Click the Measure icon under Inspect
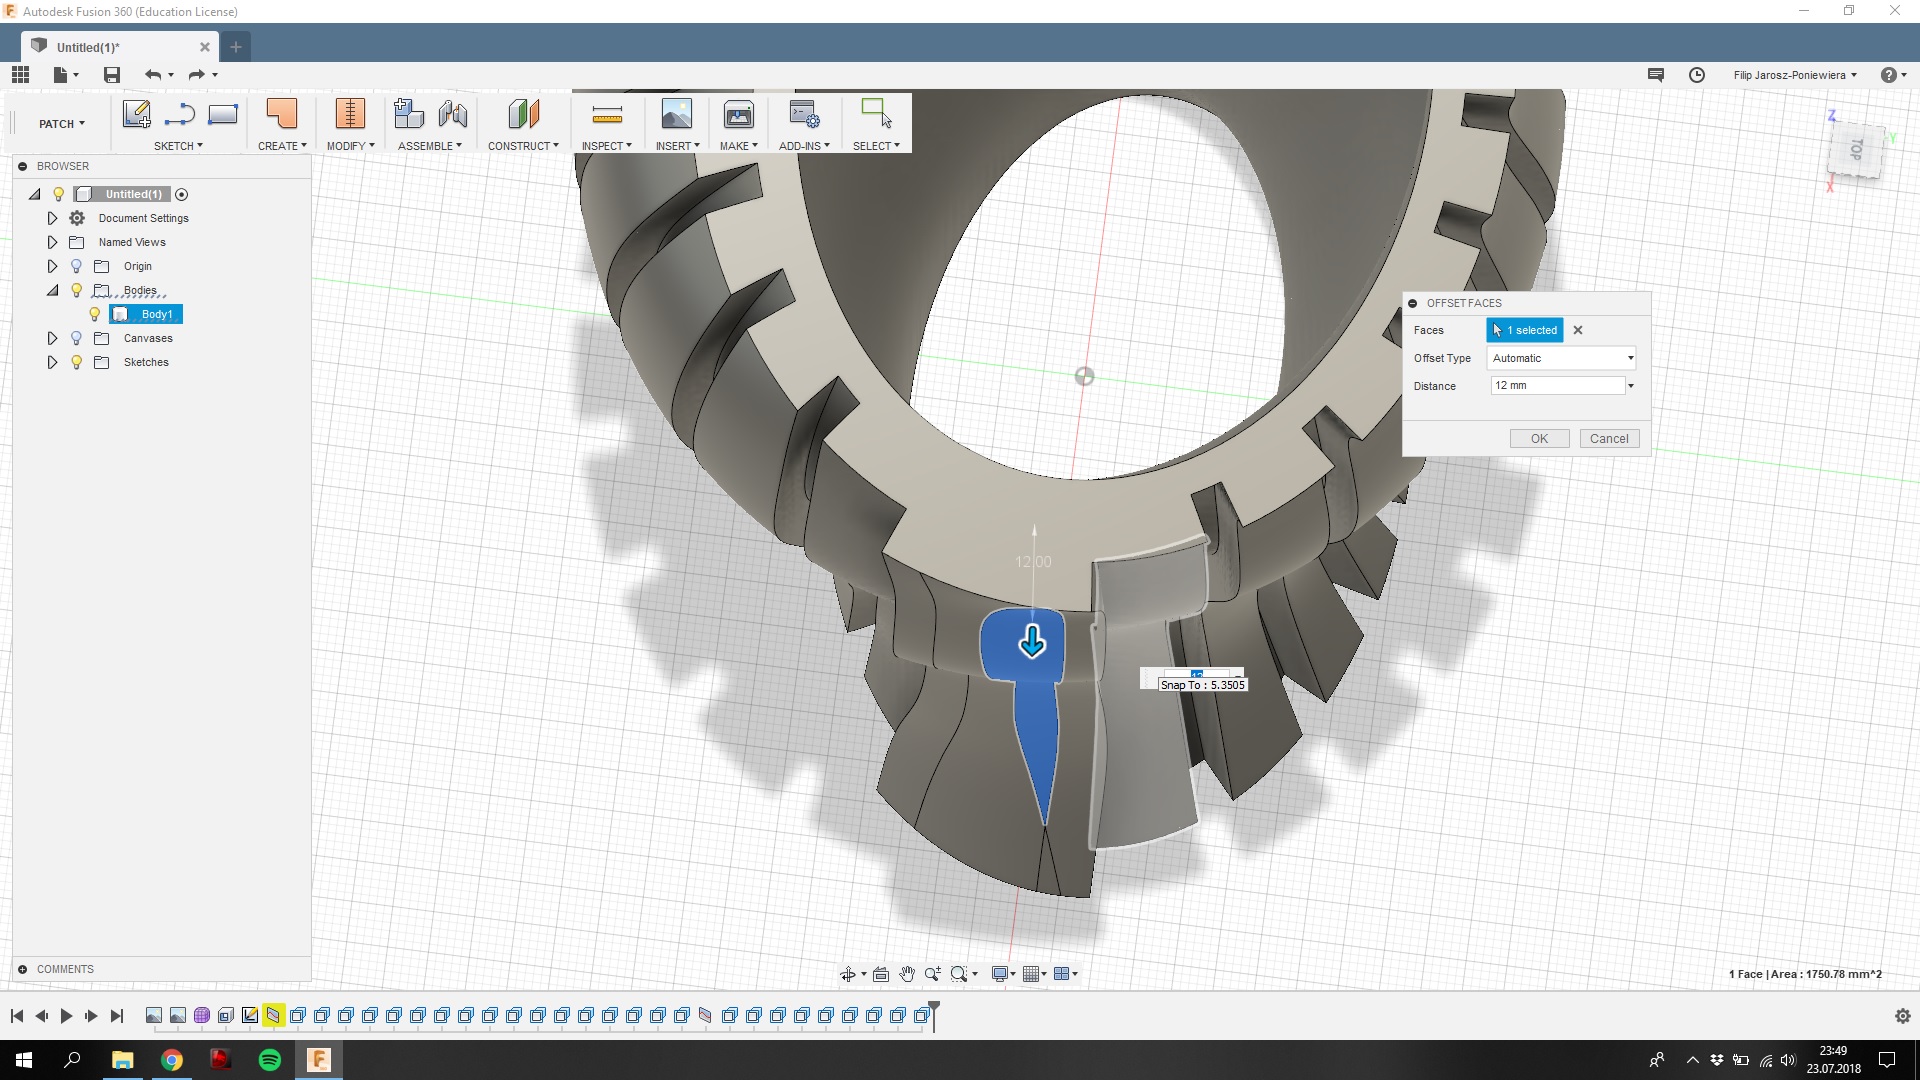 point(607,115)
